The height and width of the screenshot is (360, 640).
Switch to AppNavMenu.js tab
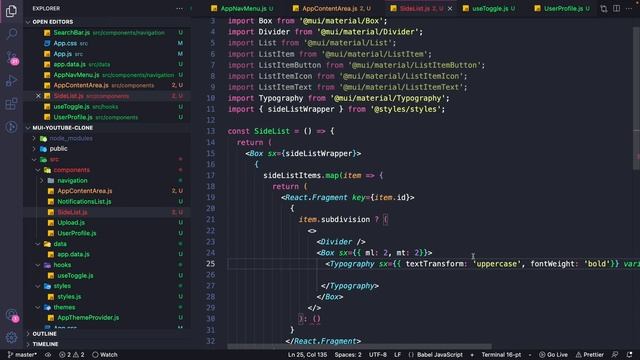(242, 9)
